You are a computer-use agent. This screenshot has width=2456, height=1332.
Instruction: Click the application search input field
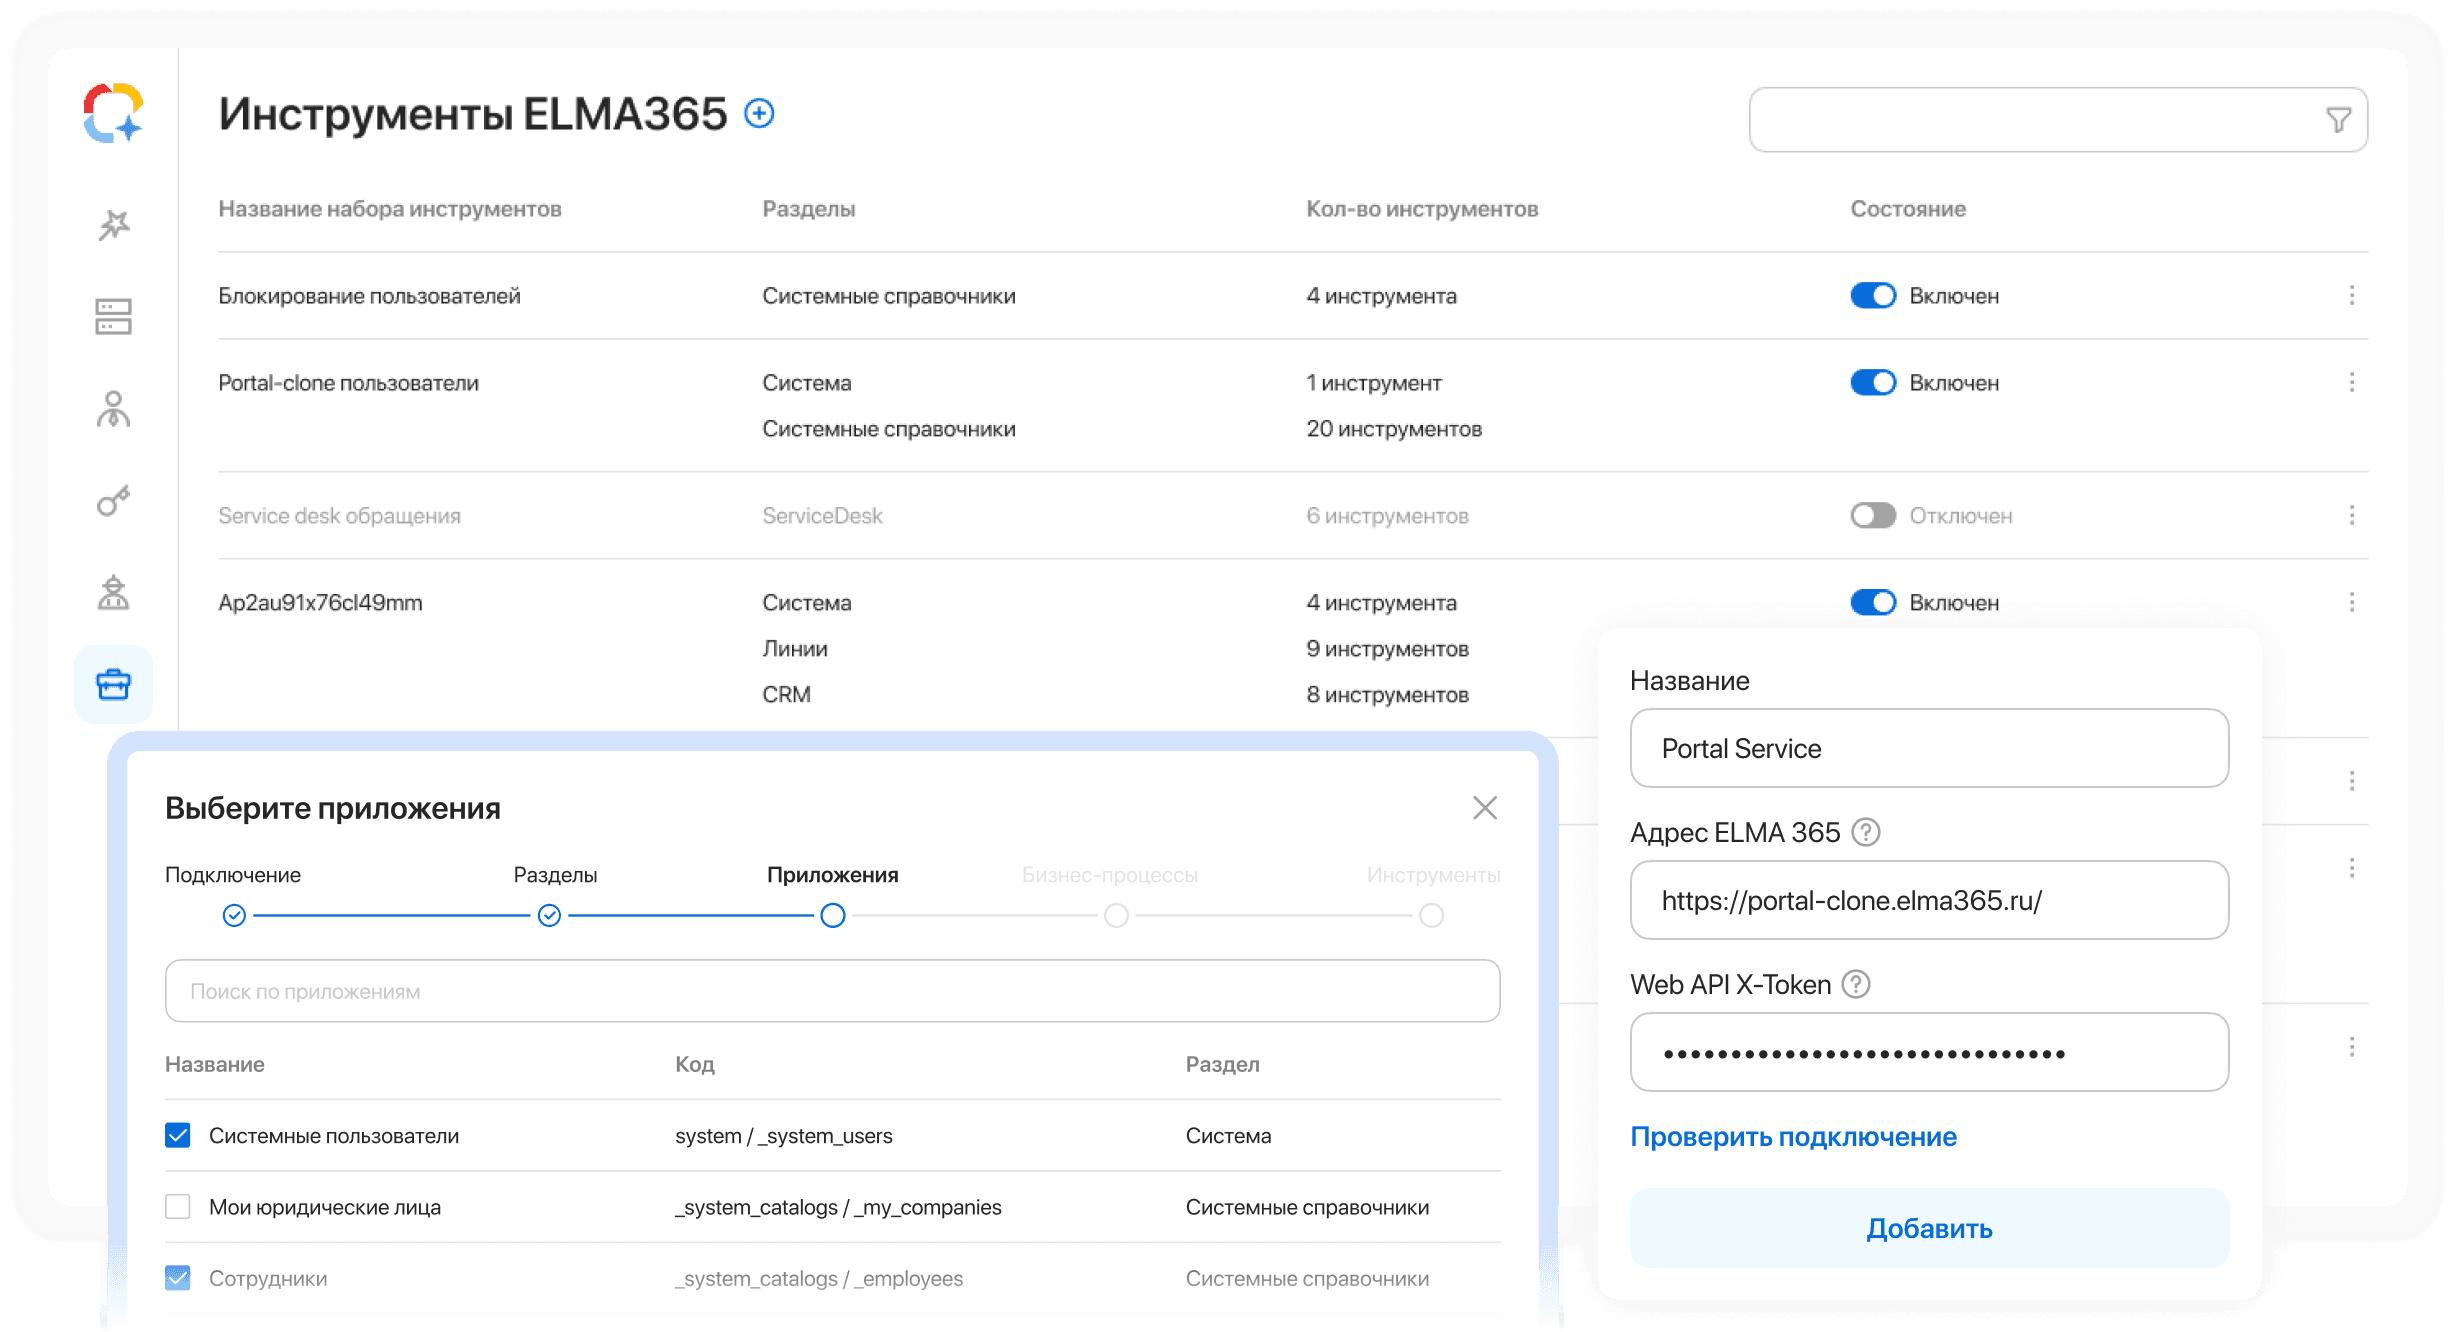pyautogui.click(x=831, y=990)
